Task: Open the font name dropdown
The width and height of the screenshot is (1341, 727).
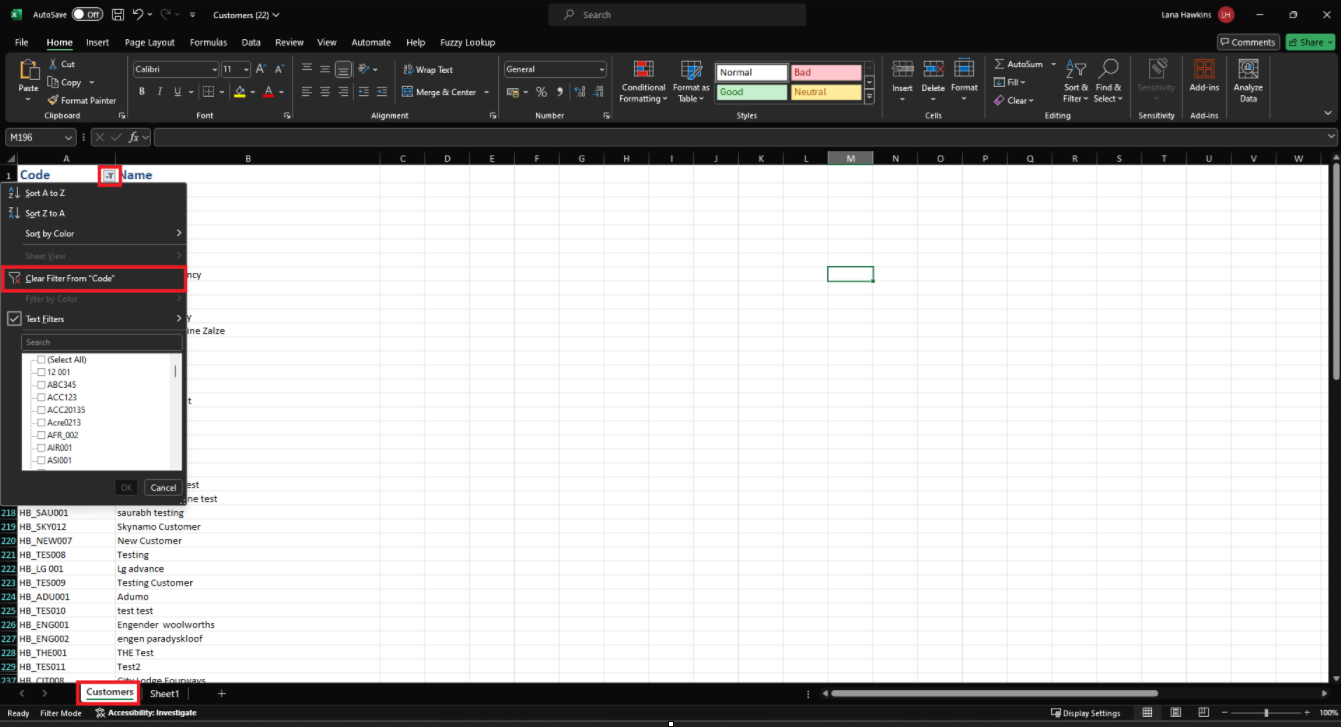Action: click(x=214, y=70)
